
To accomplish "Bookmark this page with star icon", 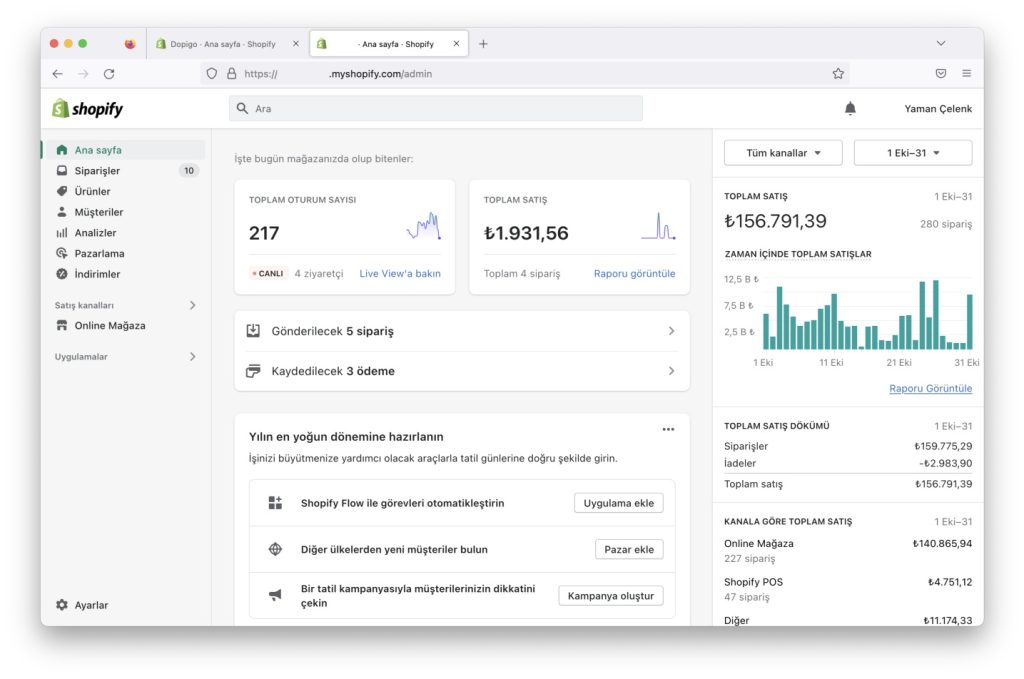I will (x=838, y=74).
